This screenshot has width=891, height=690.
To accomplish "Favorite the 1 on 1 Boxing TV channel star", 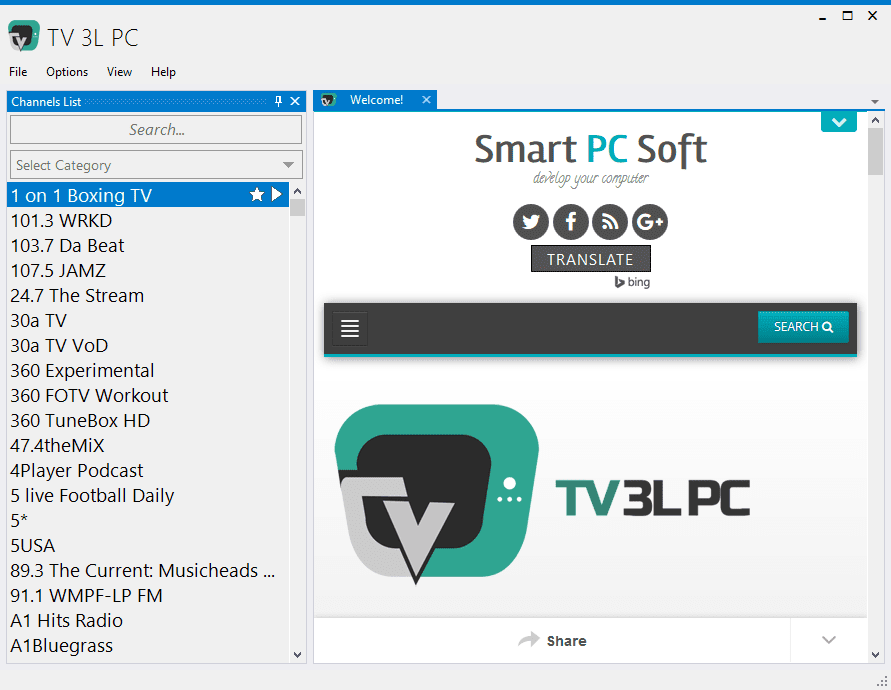I will tap(257, 195).
